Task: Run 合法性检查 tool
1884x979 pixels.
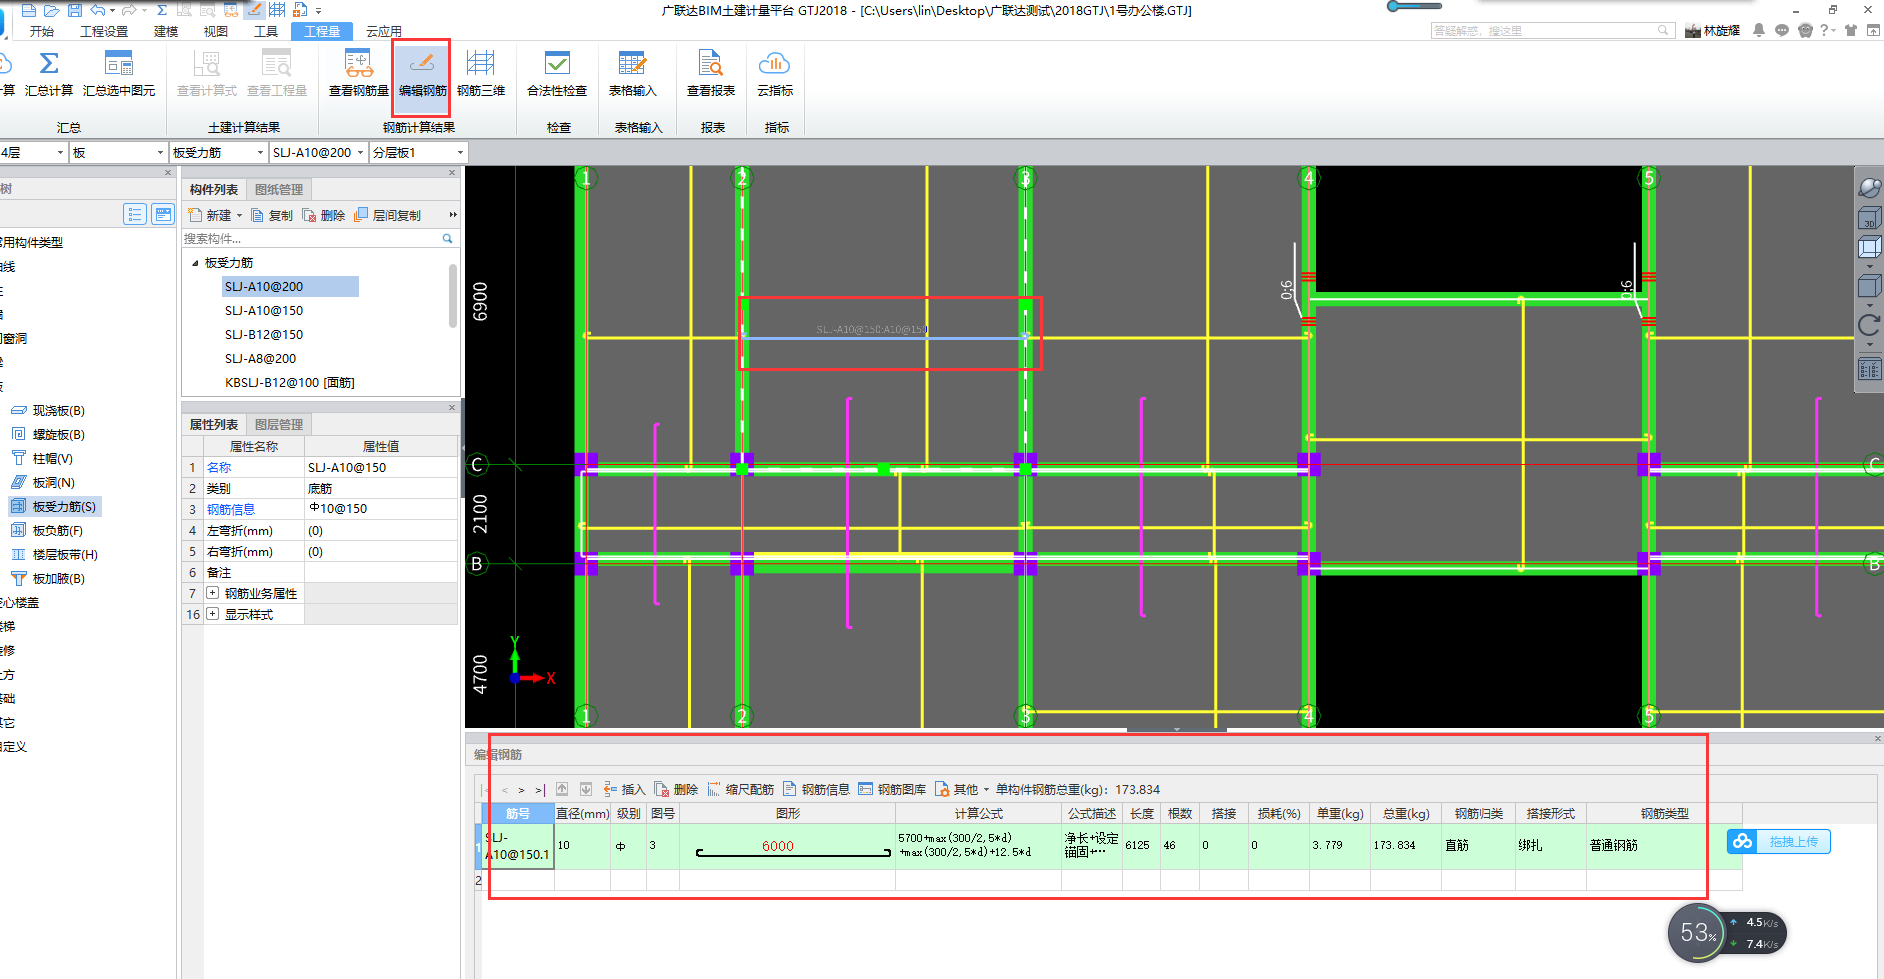Action: (x=557, y=73)
